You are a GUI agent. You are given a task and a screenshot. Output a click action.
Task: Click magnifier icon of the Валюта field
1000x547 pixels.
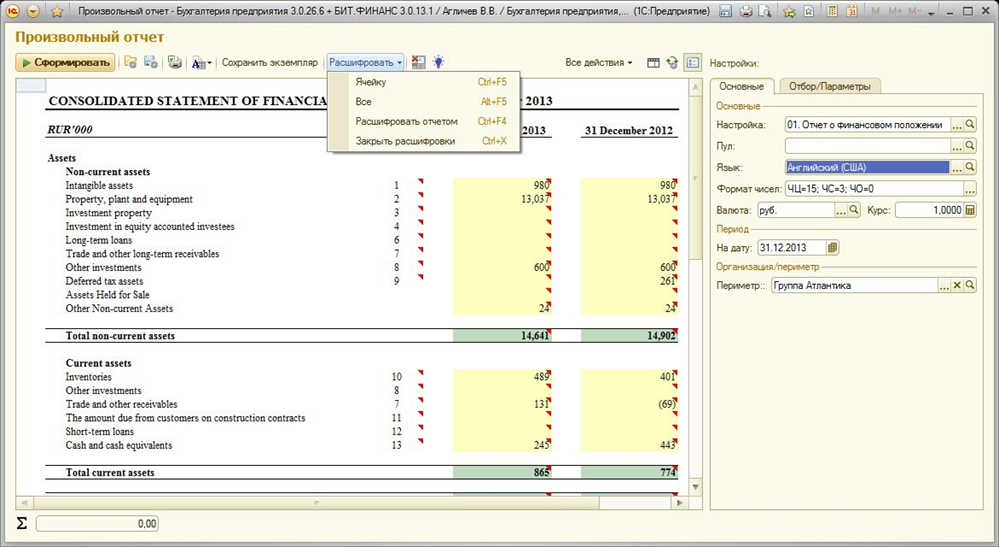[x=854, y=210]
